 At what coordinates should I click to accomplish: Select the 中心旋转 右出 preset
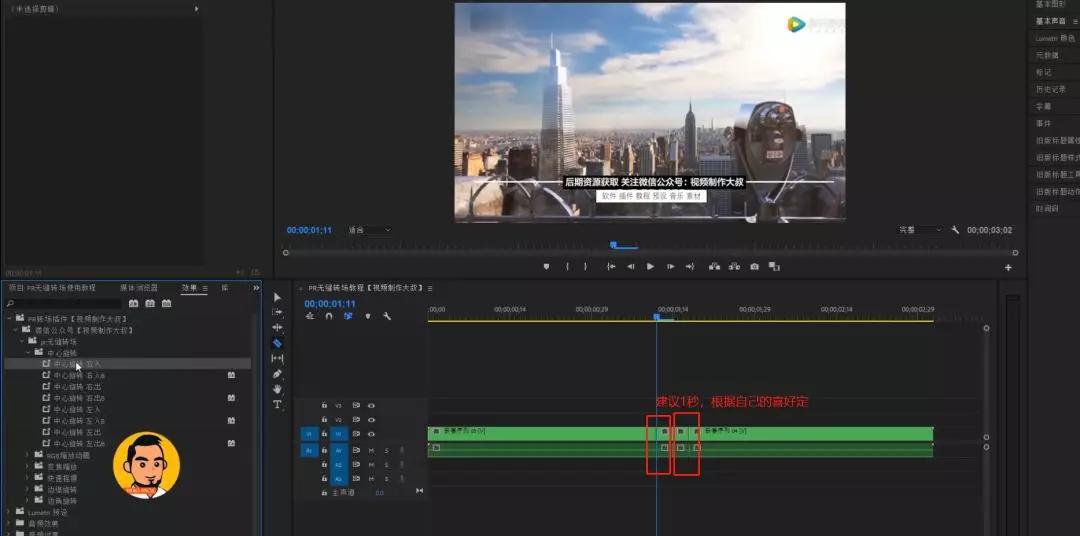pyautogui.click(x=77, y=386)
